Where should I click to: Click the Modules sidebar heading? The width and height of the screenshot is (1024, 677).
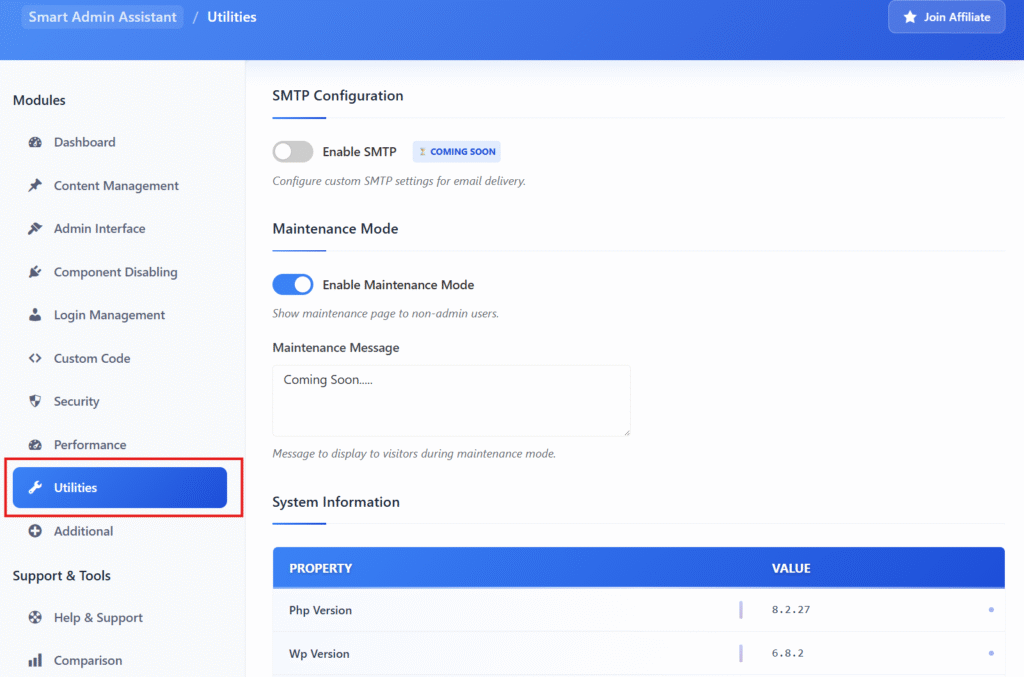click(39, 100)
